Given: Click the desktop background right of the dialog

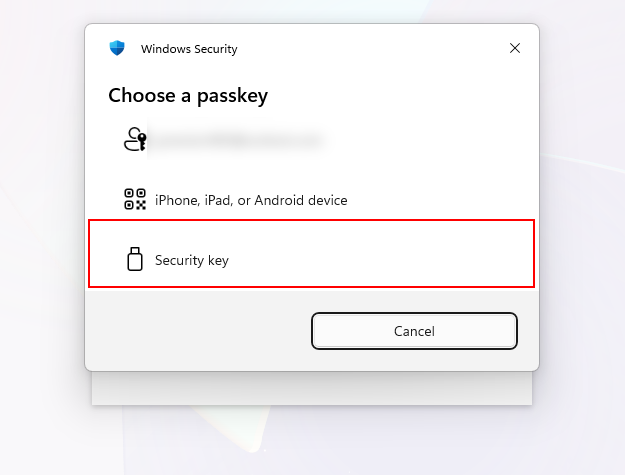Looking at the screenshot, I should click(585, 240).
